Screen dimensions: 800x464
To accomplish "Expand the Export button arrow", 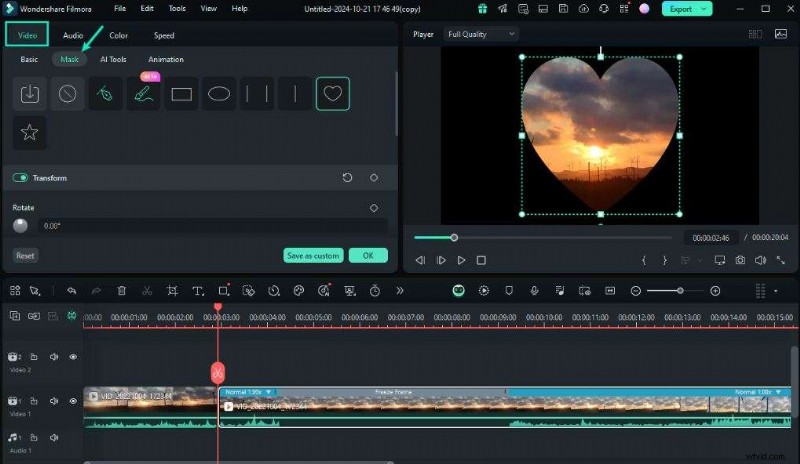I will (704, 9).
